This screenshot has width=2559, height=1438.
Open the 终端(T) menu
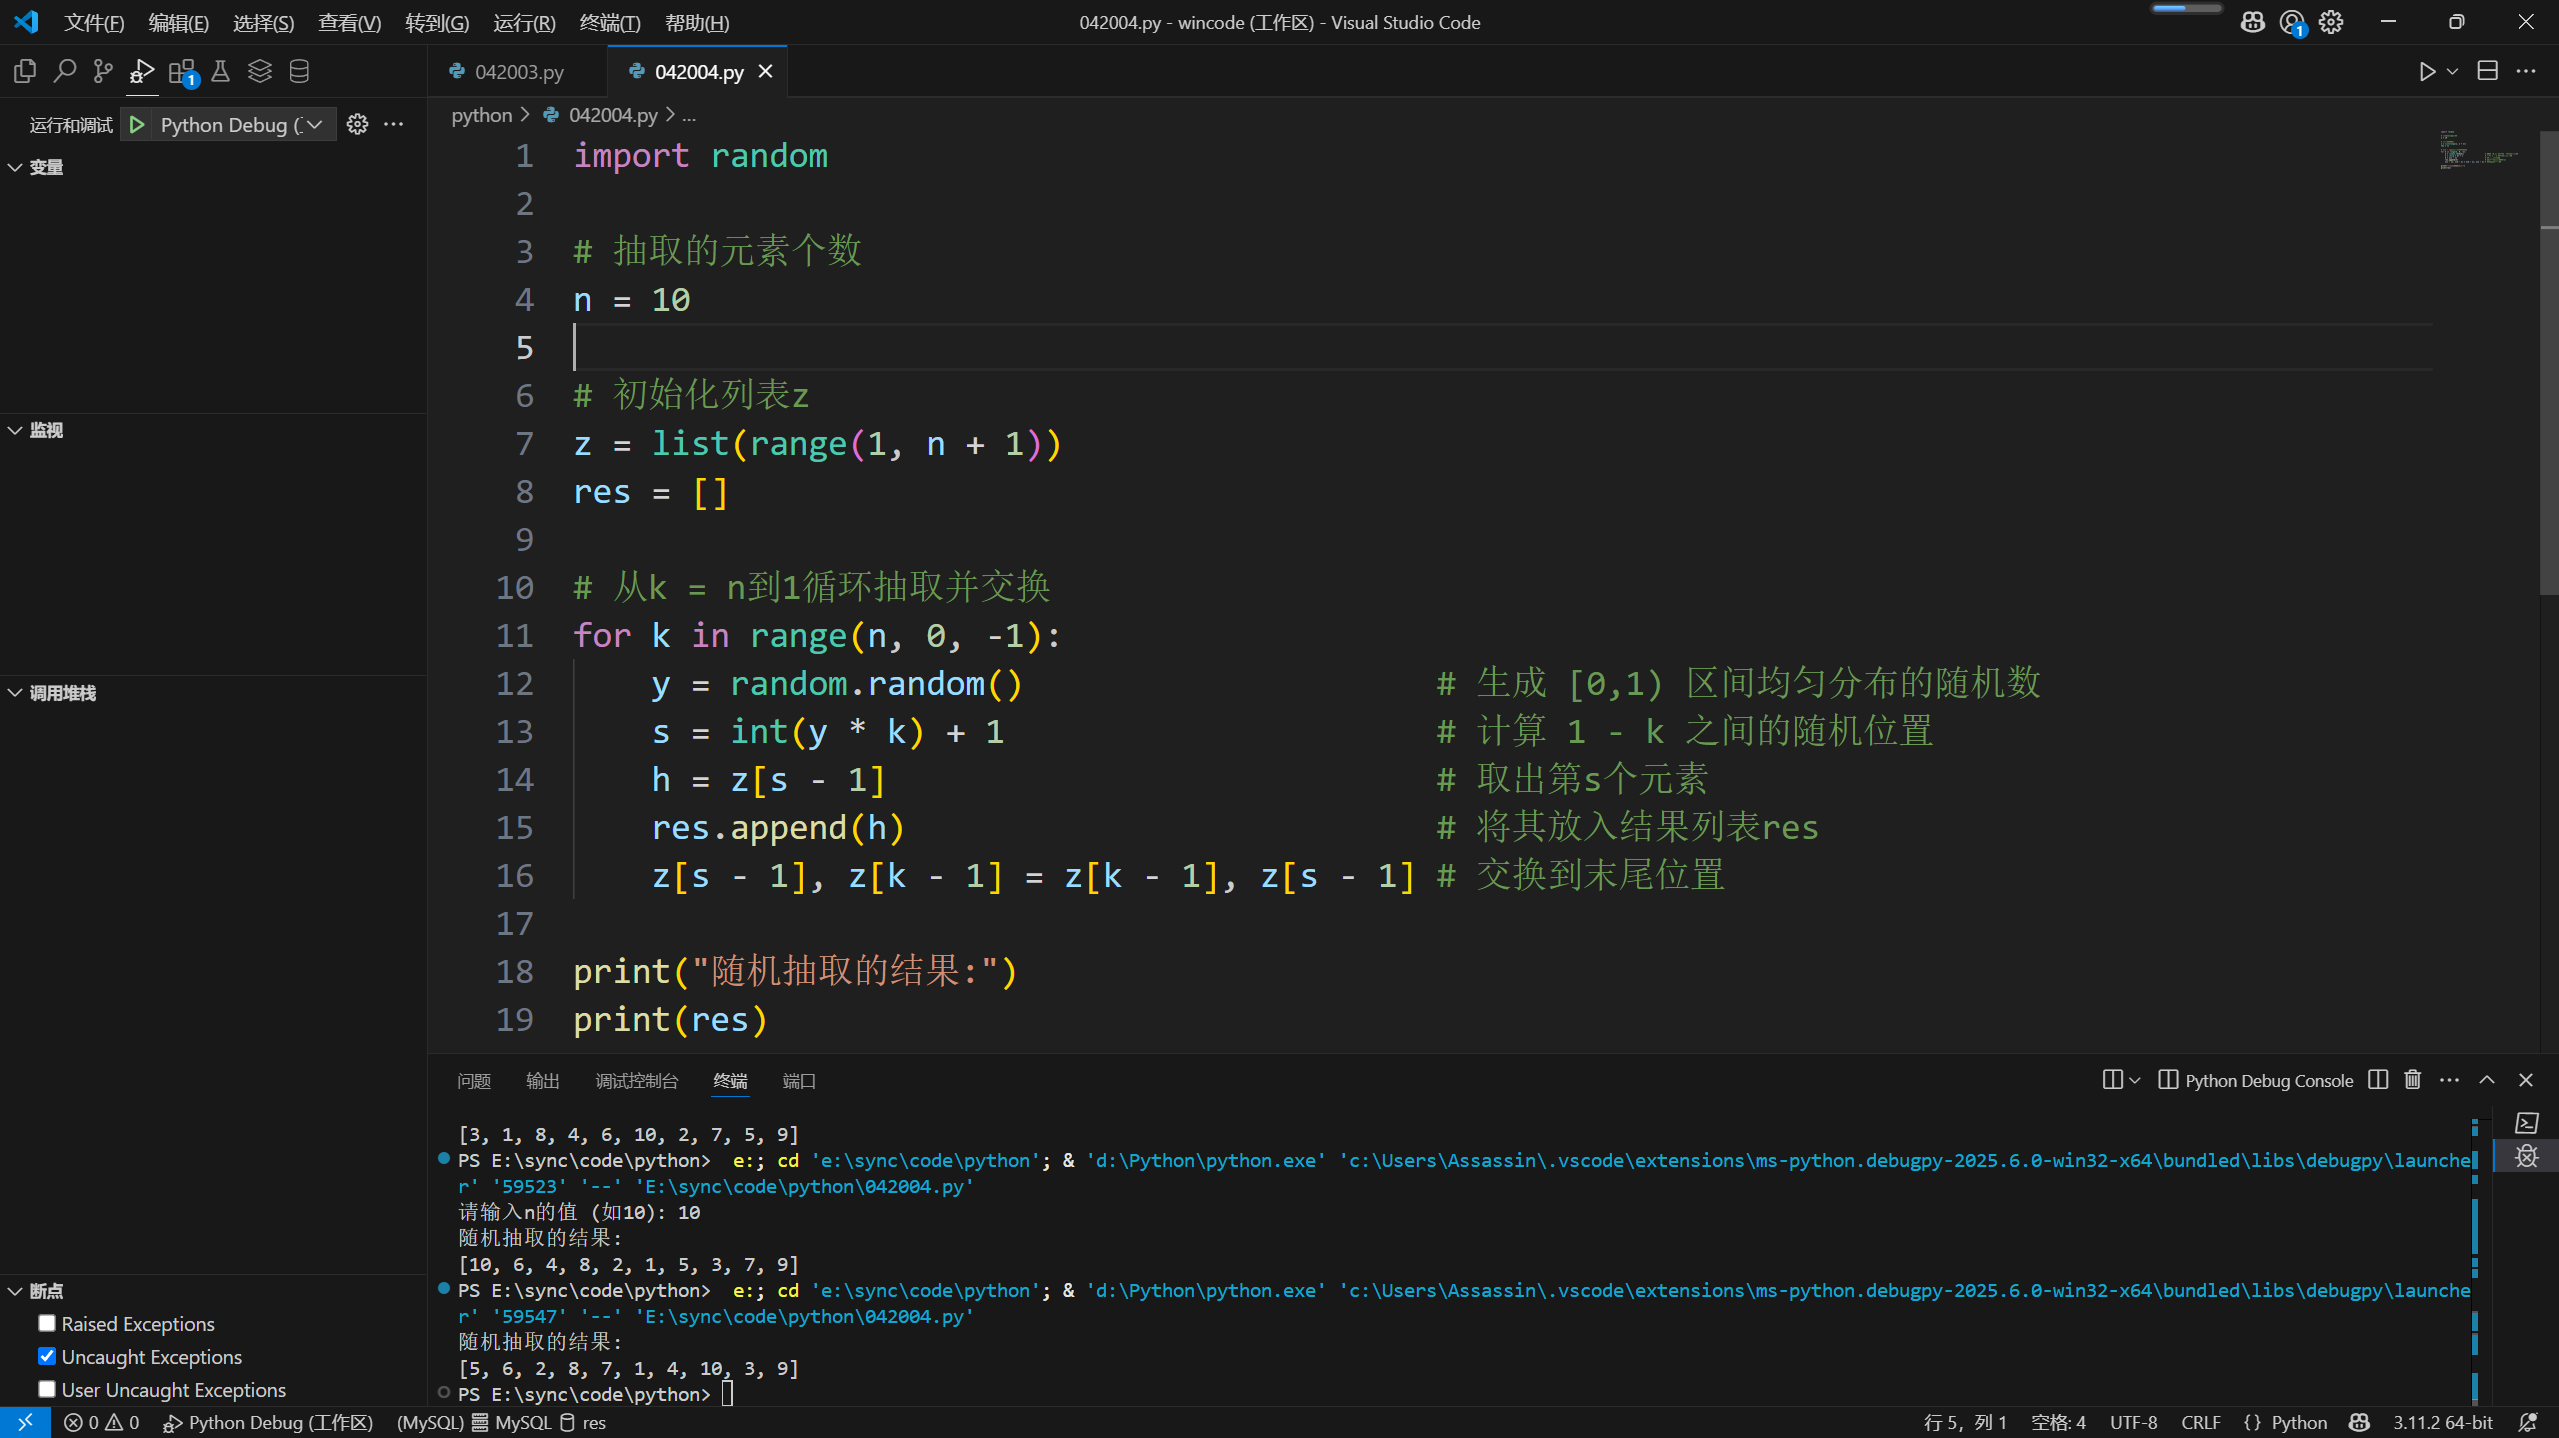pos(610,22)
